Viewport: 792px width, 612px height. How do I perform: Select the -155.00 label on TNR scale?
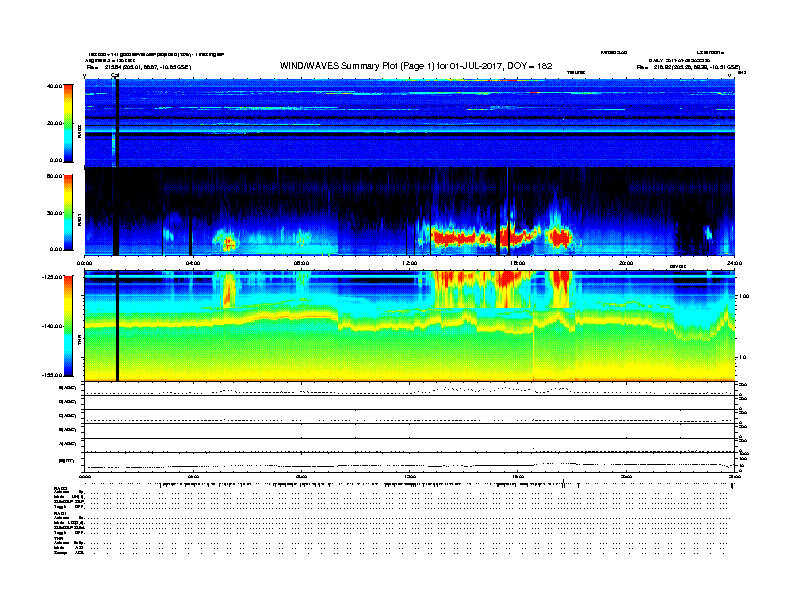point(52,375)
